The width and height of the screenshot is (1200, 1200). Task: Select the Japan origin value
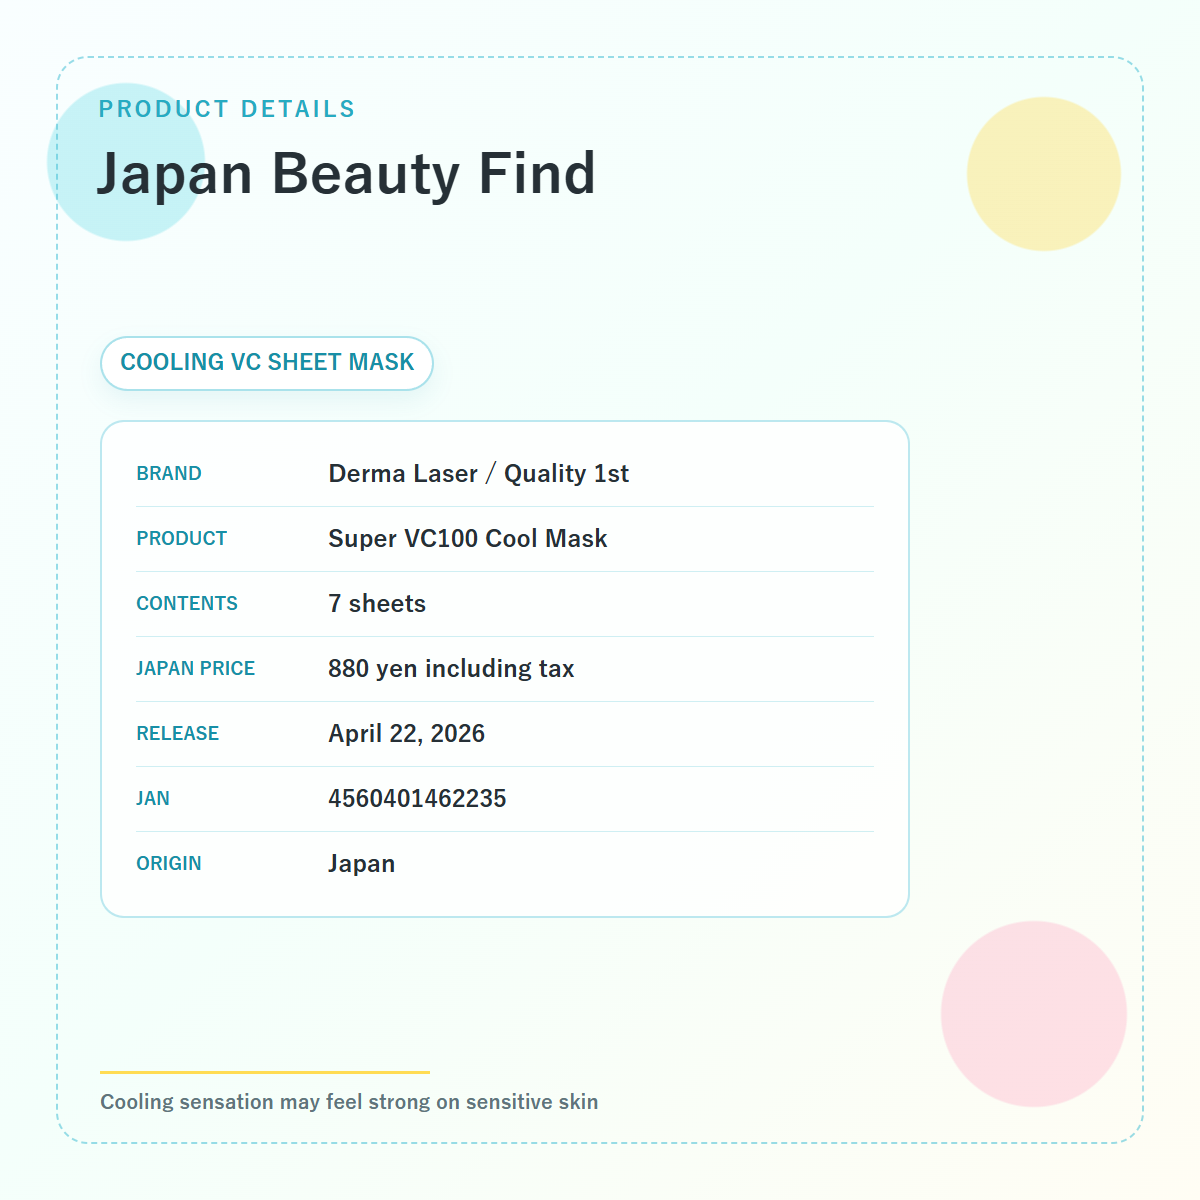coord(362,864)
